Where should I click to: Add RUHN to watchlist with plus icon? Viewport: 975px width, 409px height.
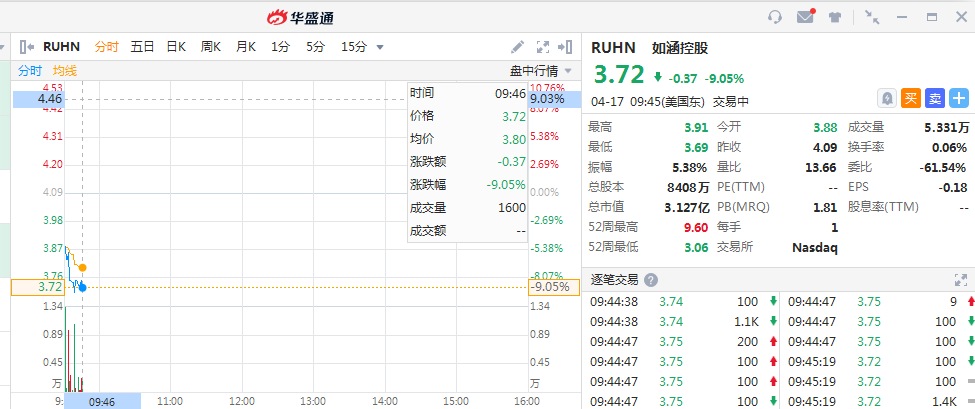(959, 98)
